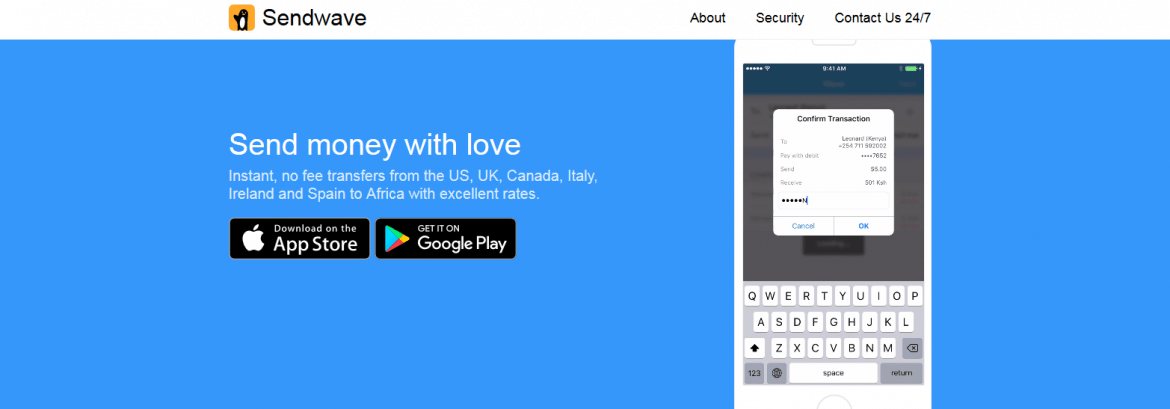Open the Security page
1170x409 pixels.
pyautogui.click(x=780, y=18)
